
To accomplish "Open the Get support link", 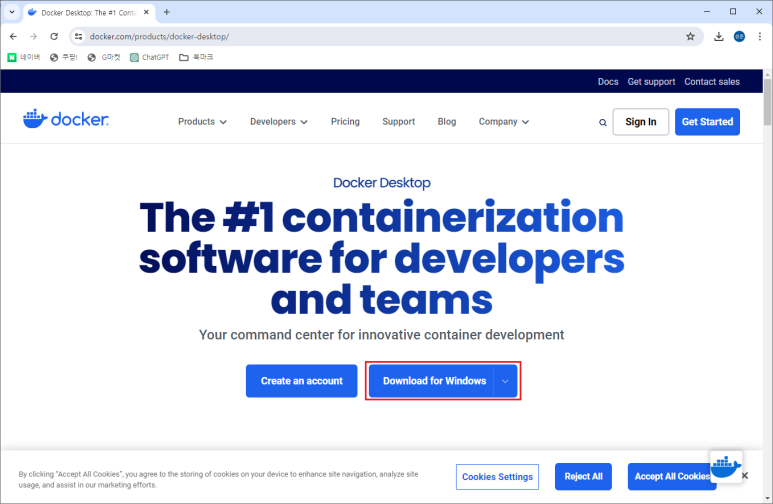I will 651,82.
